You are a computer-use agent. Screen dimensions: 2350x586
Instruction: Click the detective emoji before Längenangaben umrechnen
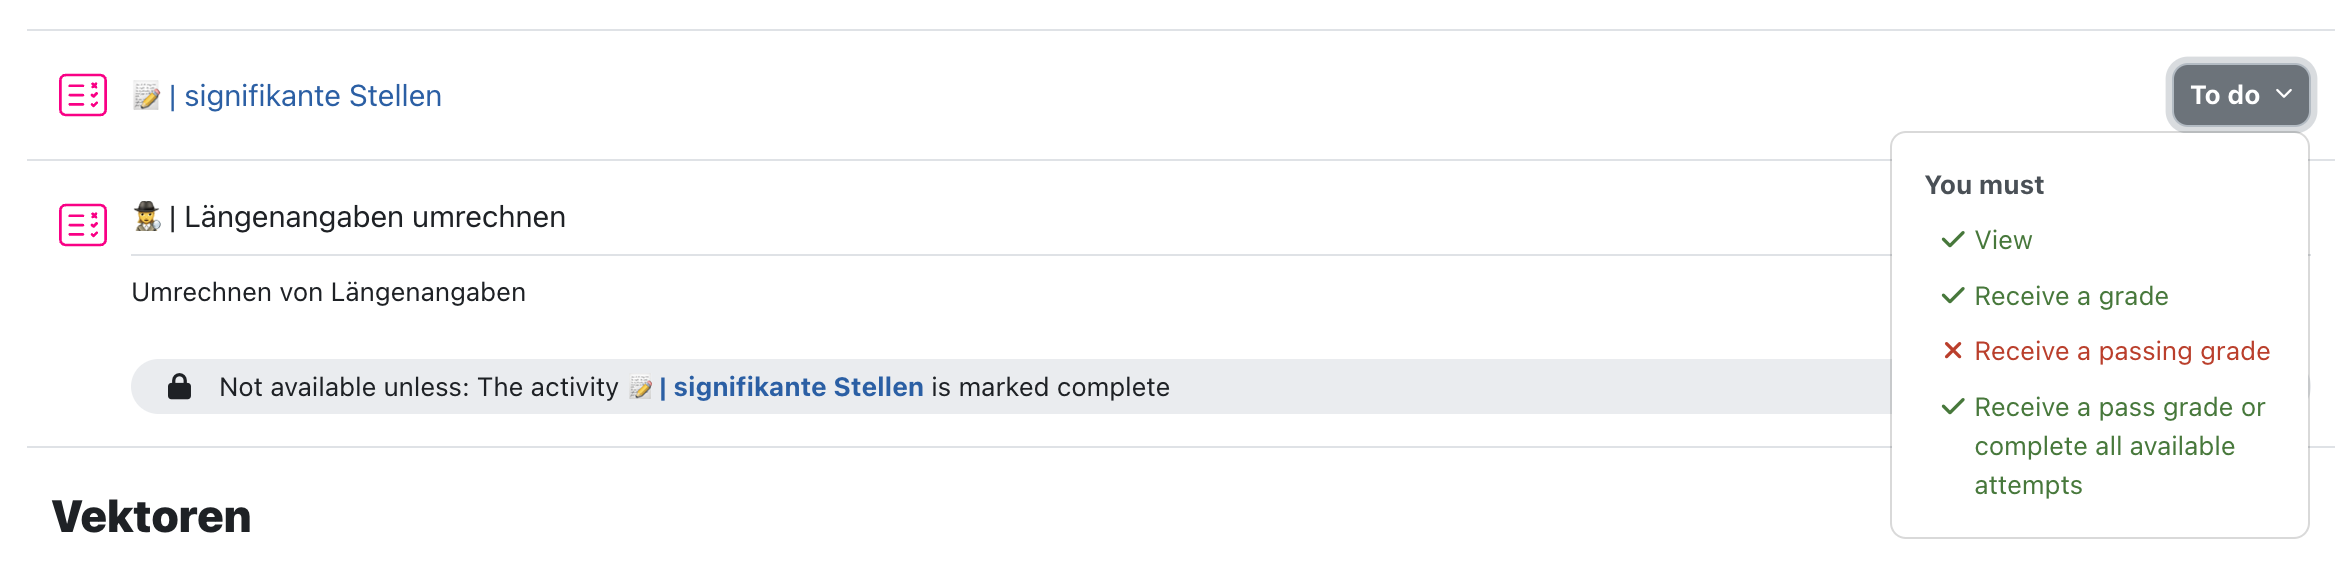point(147,217)
